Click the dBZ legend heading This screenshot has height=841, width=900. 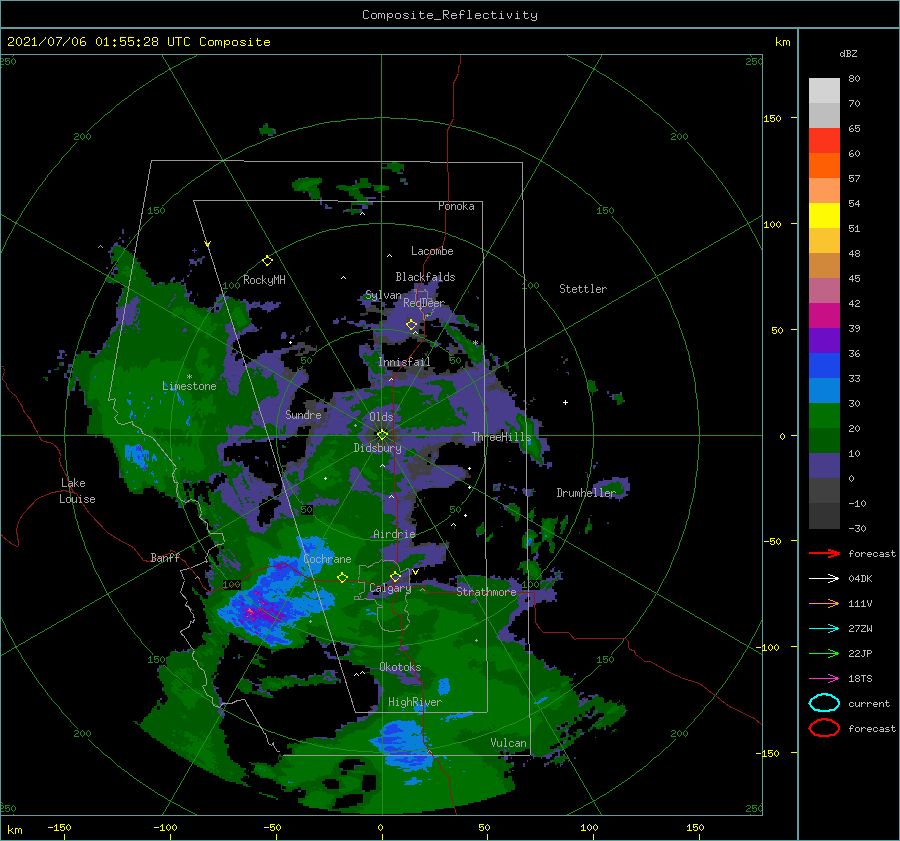[848, 53]
